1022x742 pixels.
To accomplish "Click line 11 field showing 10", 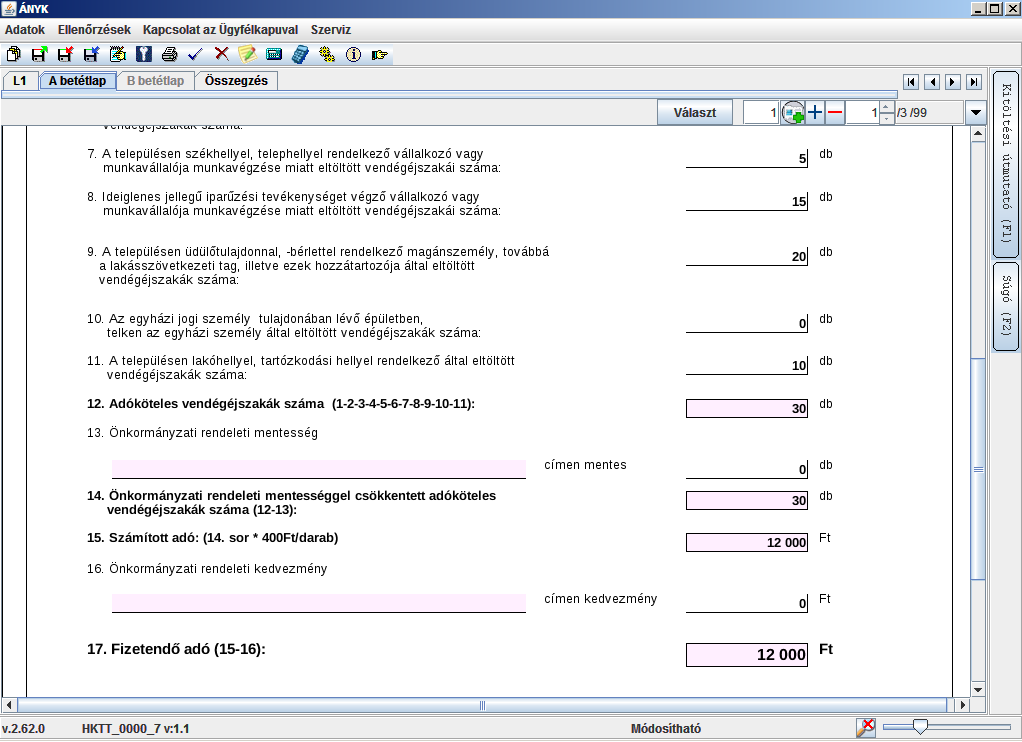I will [x=747, y=365].
